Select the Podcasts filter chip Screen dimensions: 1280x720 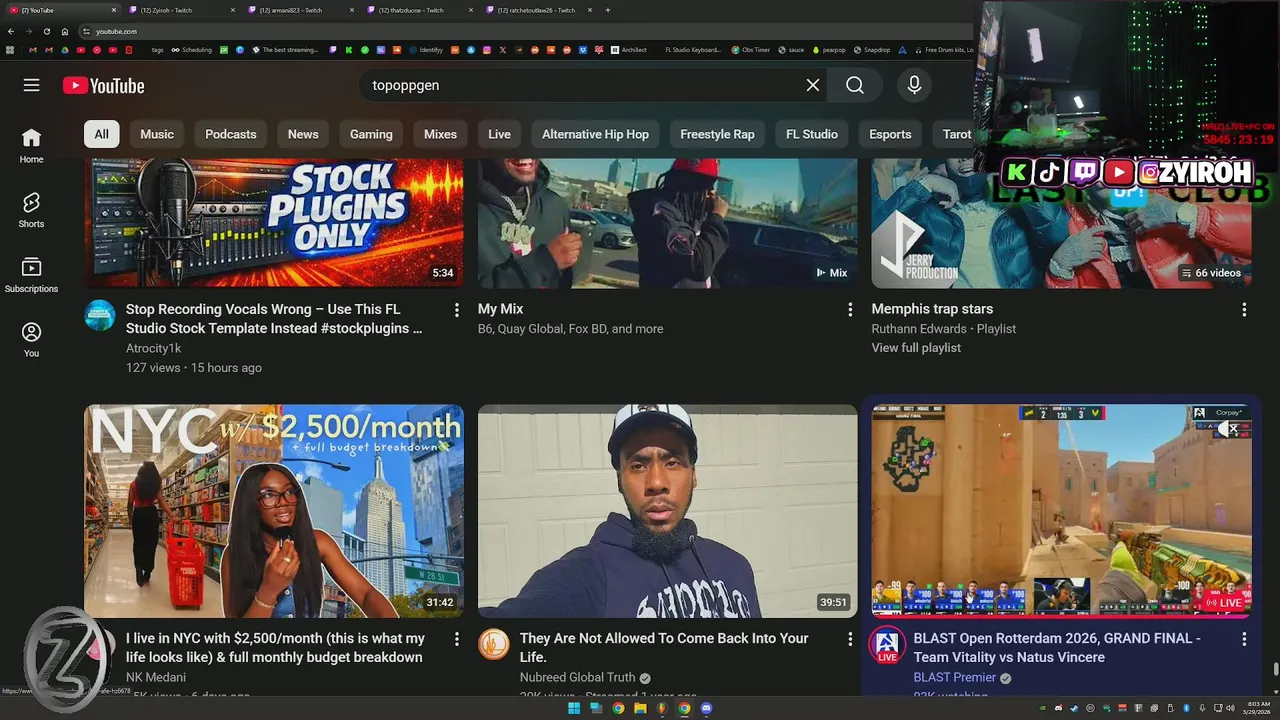(x=231, y=134)
